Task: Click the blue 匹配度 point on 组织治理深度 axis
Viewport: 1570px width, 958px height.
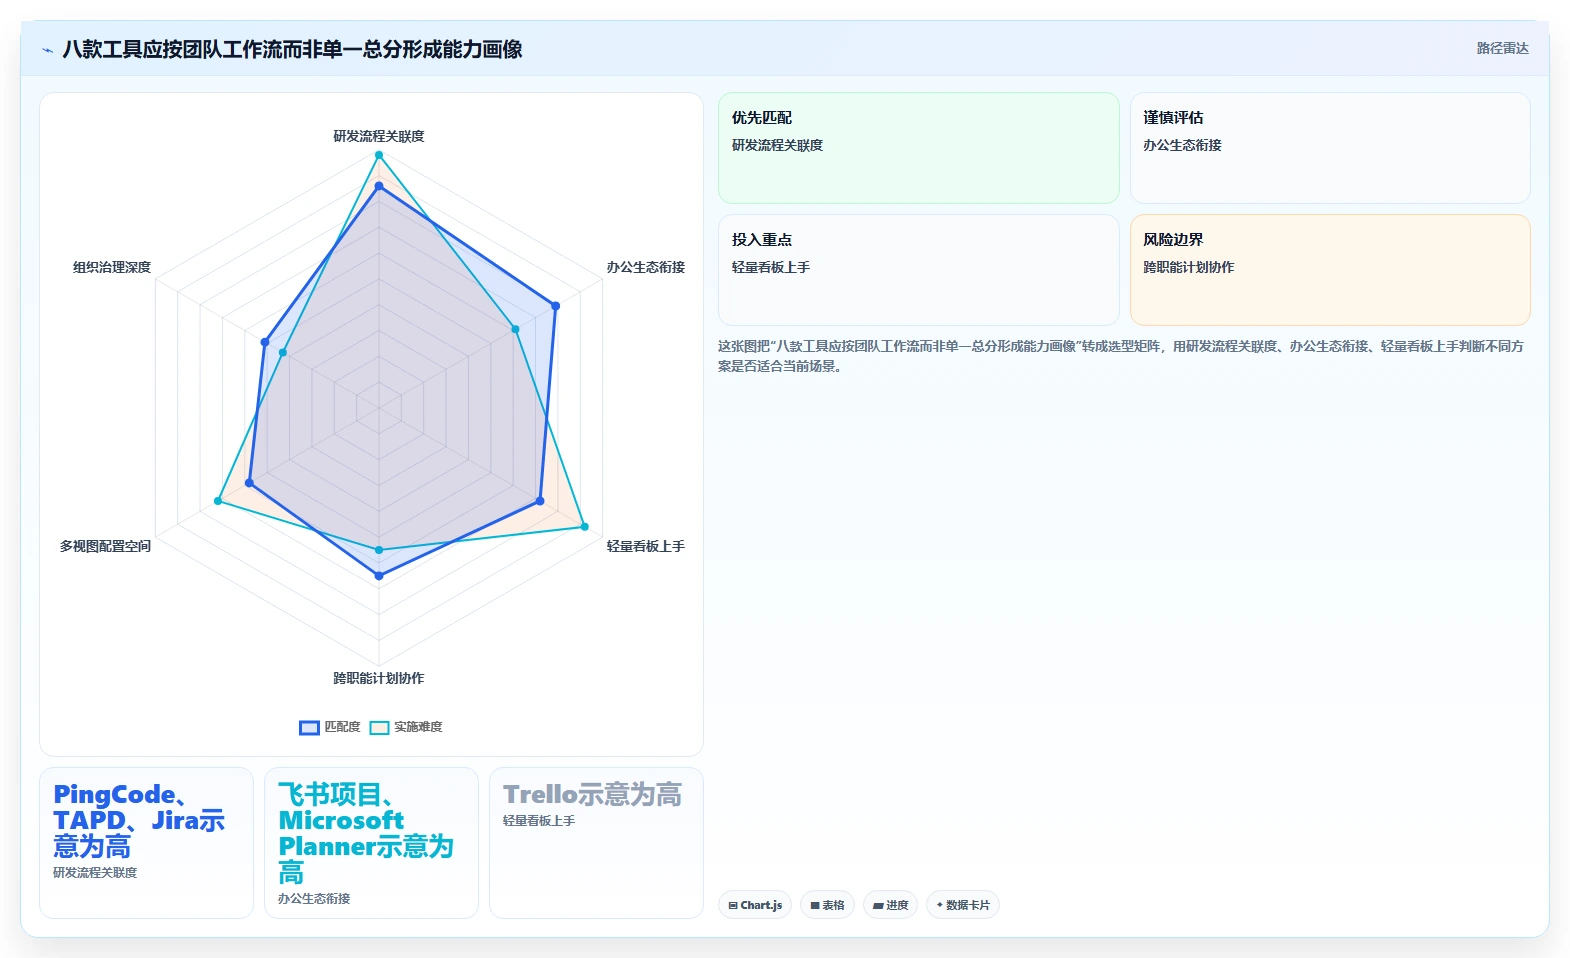Action: click(x=265, y=342)
